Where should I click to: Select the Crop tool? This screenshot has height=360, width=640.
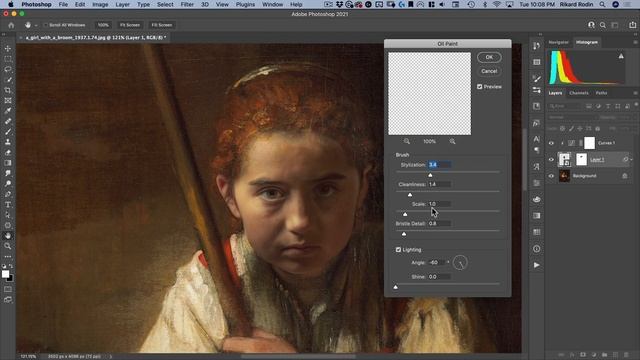[x=8, y=90]
